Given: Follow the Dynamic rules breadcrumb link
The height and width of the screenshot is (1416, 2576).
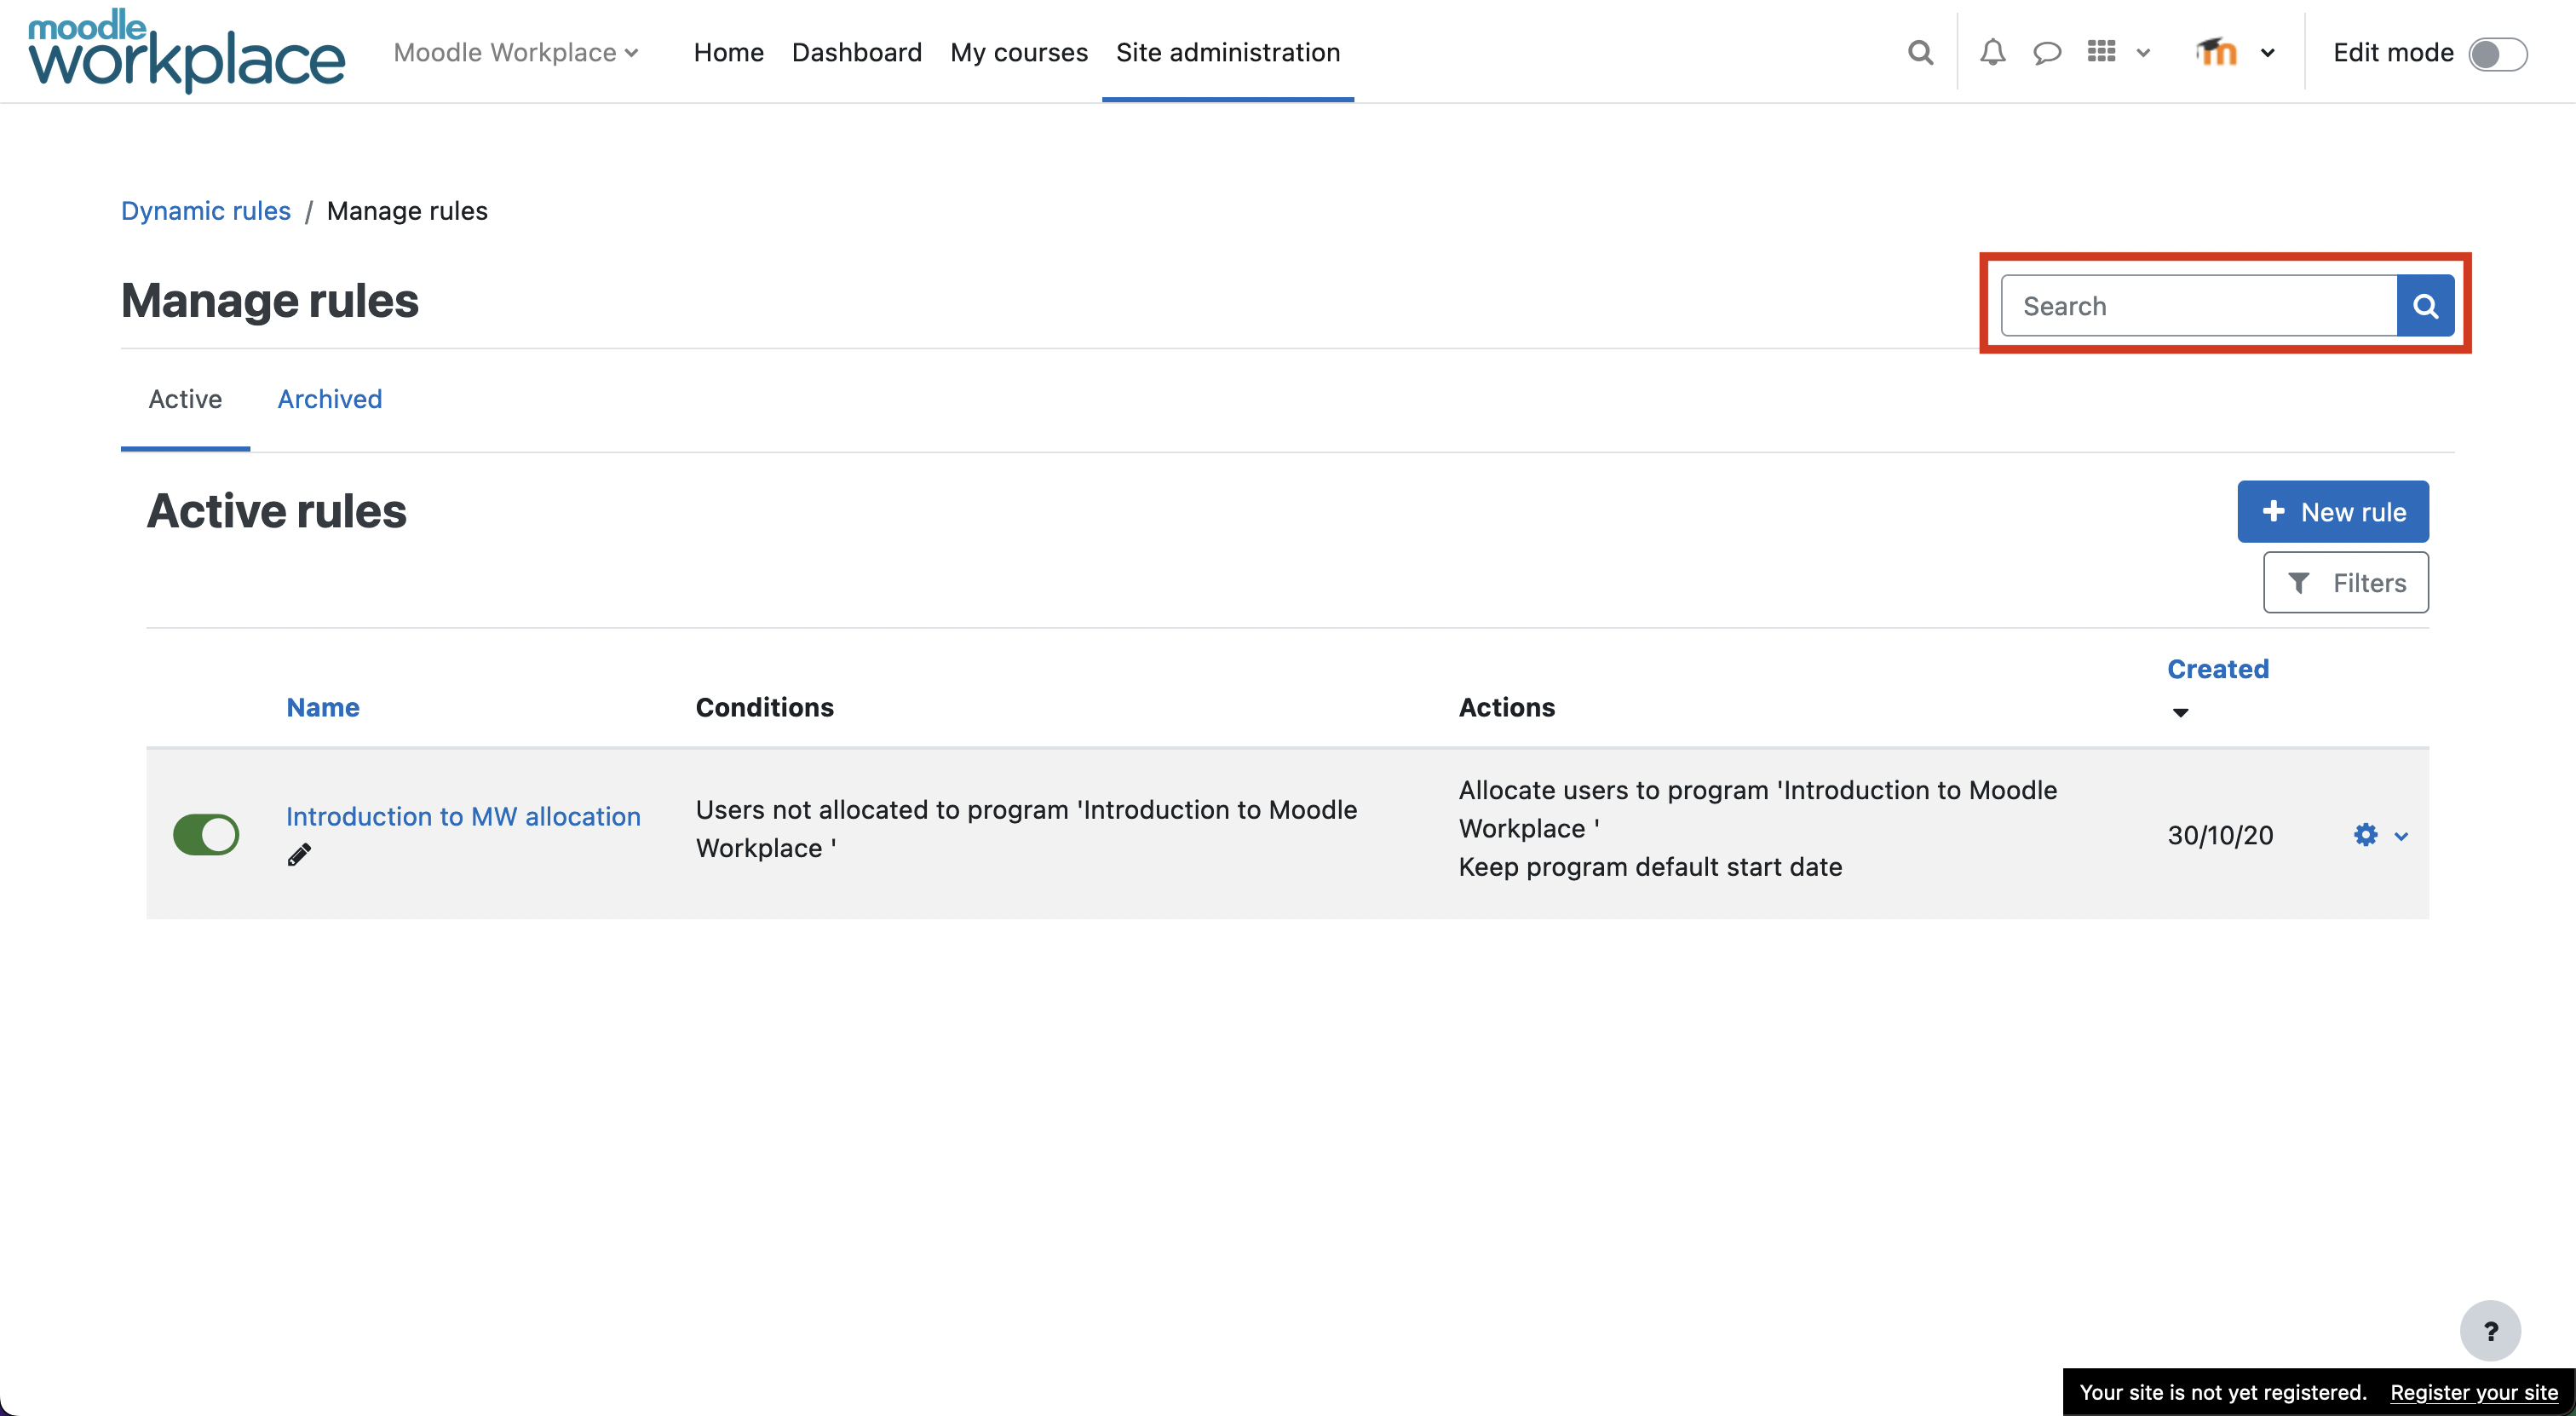Looking at the screenshot, I should [x=206, y=210].
